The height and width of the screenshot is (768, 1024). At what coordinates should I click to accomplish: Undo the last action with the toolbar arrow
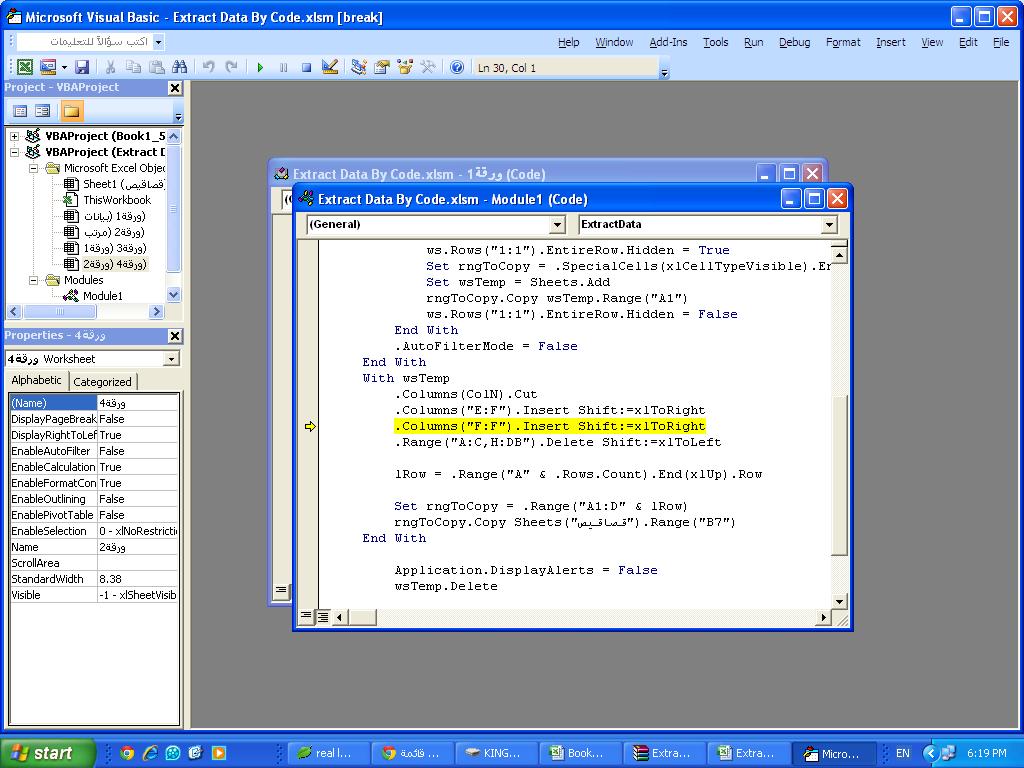click(x=208, y=67)
